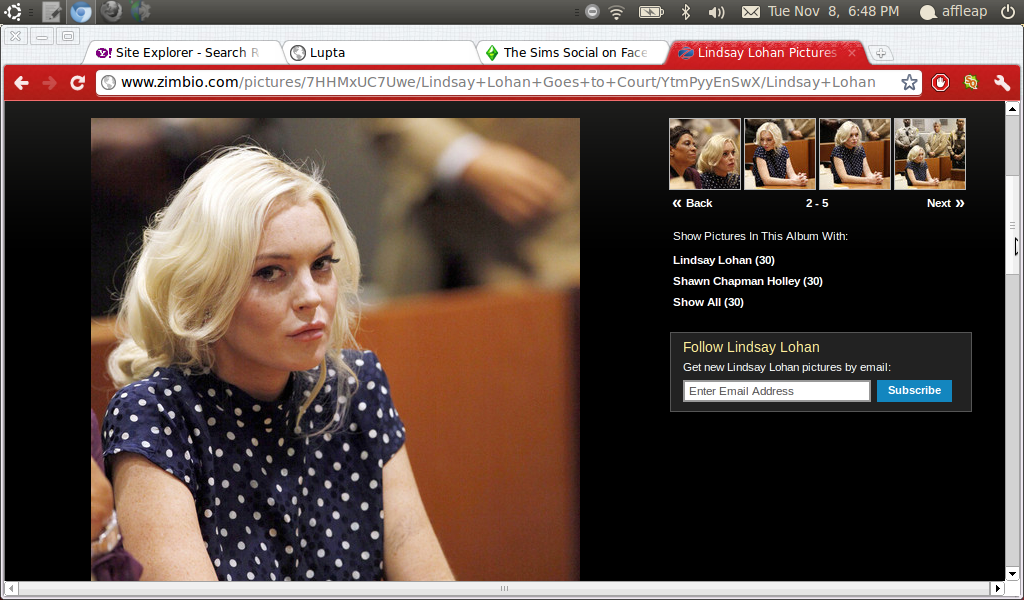The width and height of the screenshot is (1024, 600).
Task: Open the volume speaker indicator
Action: 716,12
